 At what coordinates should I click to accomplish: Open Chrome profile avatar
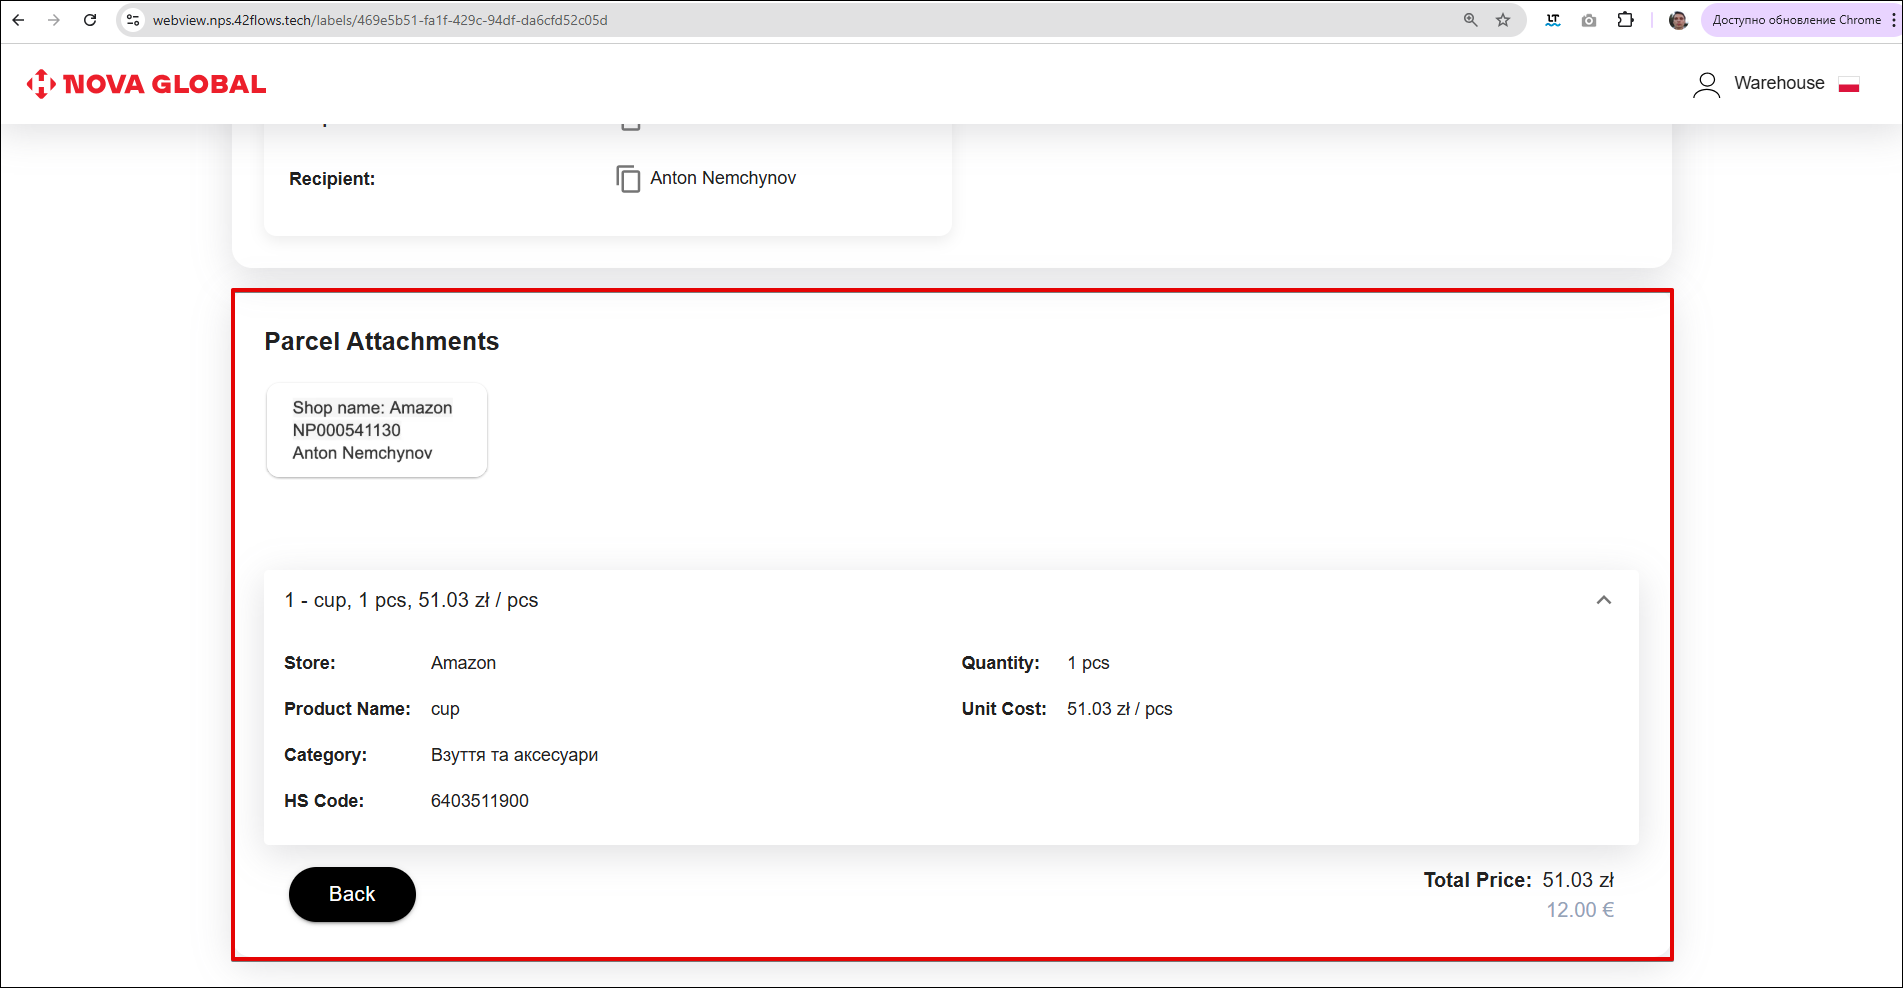coord(1678,20)
